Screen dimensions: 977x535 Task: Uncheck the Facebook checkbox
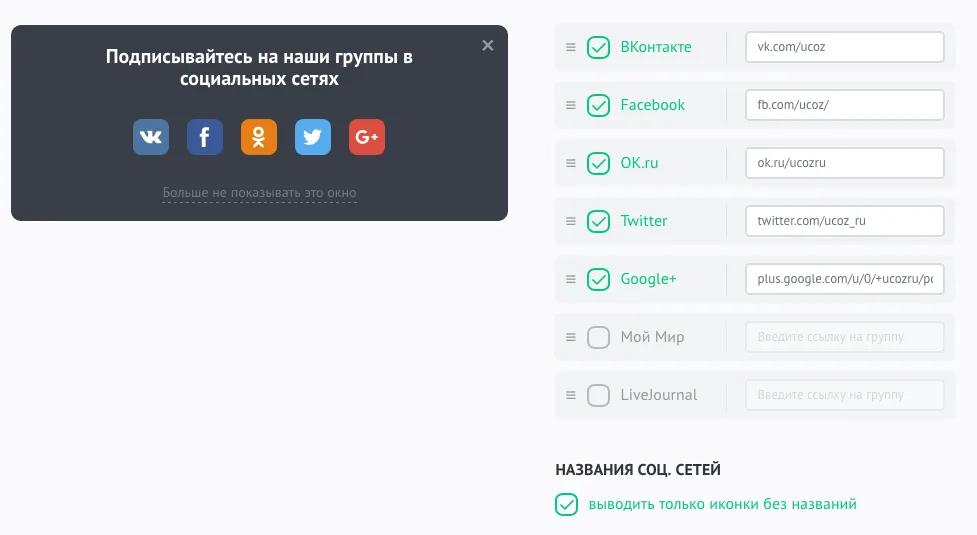pos(598,105)
